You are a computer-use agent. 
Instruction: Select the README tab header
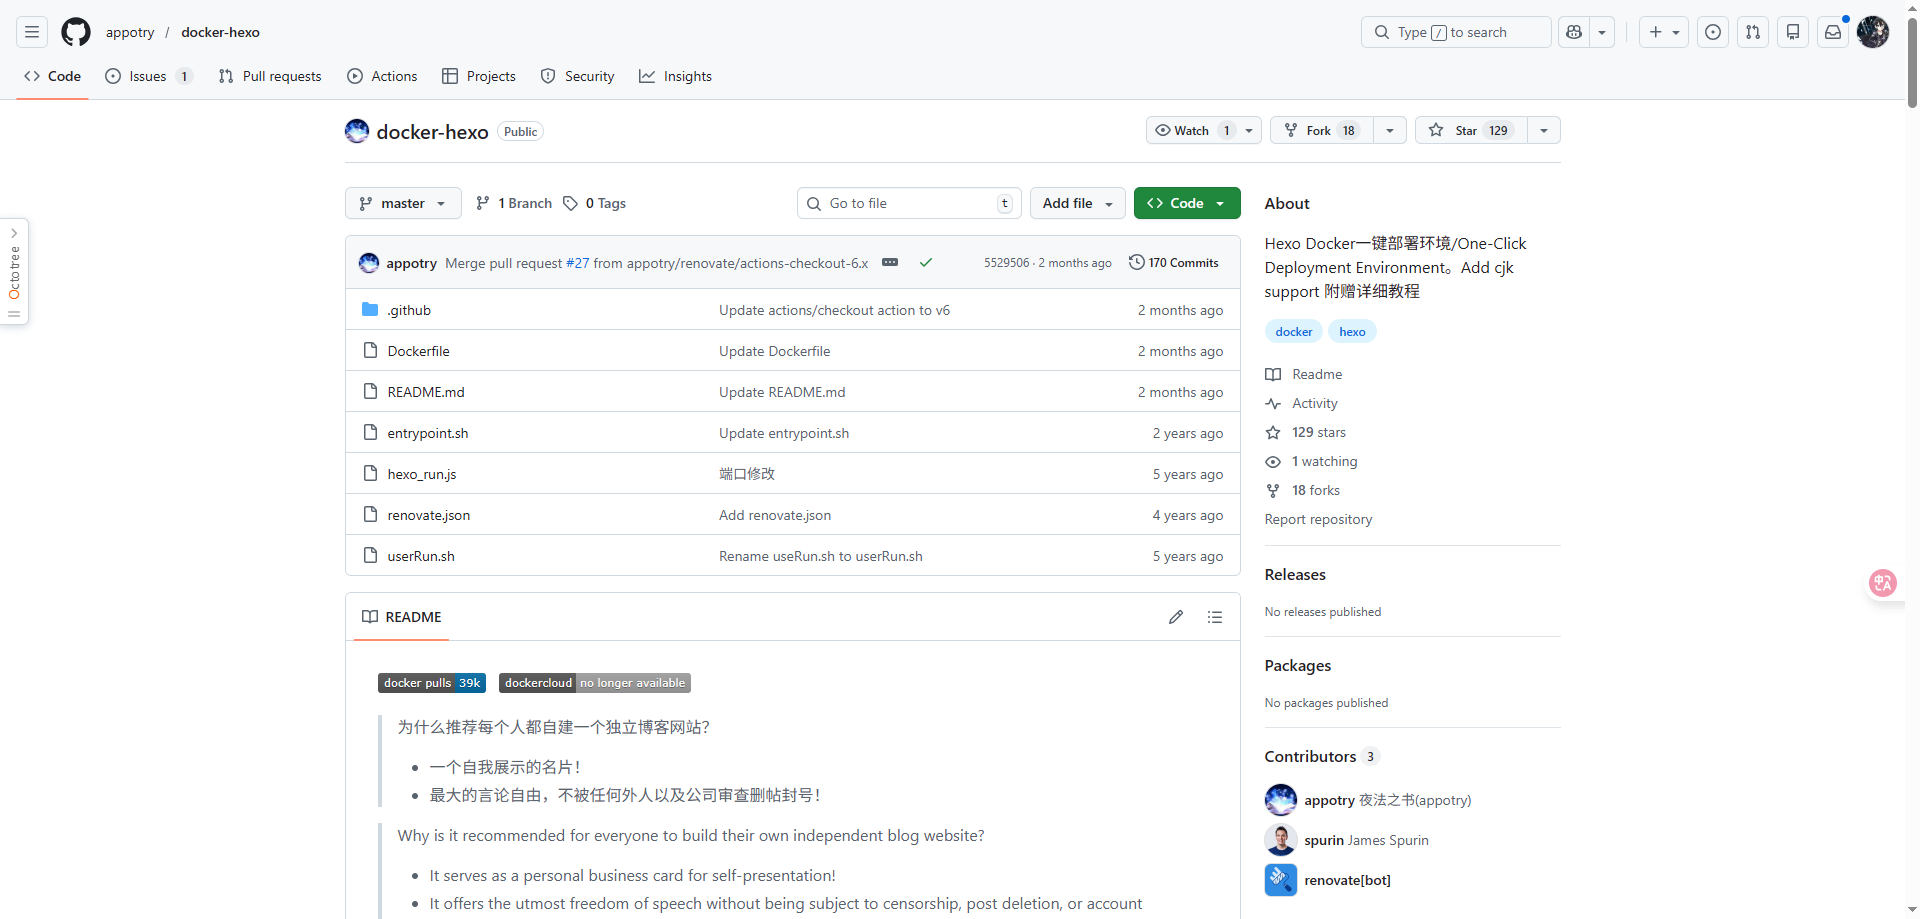402,617
